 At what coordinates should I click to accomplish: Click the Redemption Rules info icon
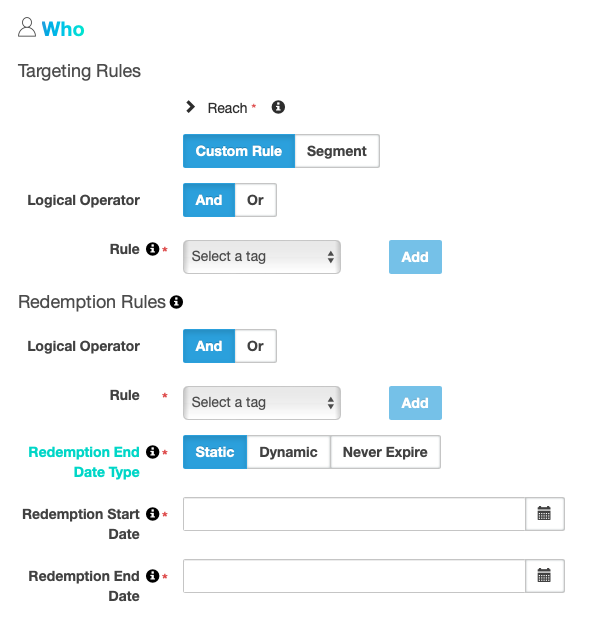(176, 302)
